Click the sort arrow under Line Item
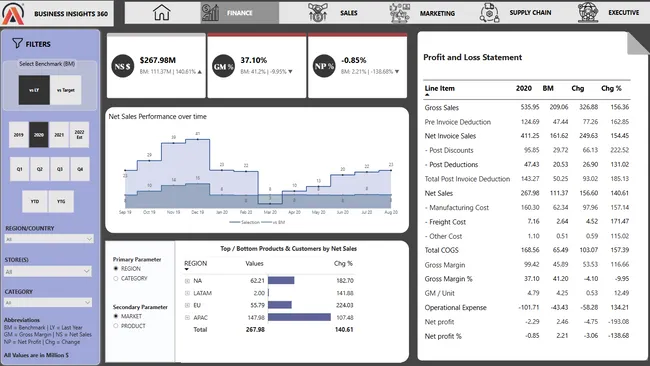The image size is (650, 366). pyautogui.click(x=427, y=95)
